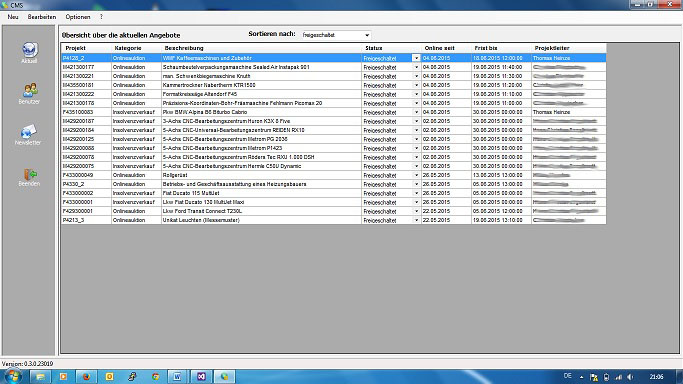Open status dropdown for project P4128_2
Viewport: 683px width, 384px height.
[416, 58]
